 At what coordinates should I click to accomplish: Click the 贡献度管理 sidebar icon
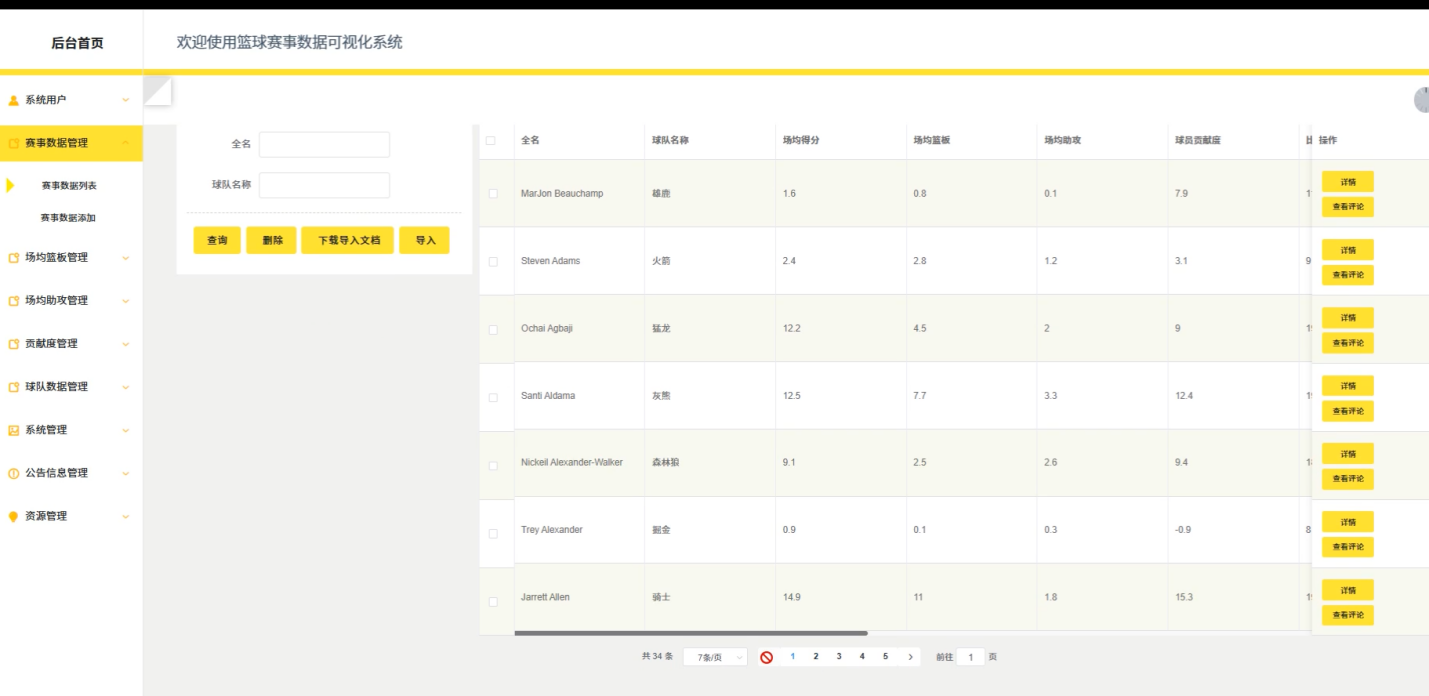coord(14,344)
